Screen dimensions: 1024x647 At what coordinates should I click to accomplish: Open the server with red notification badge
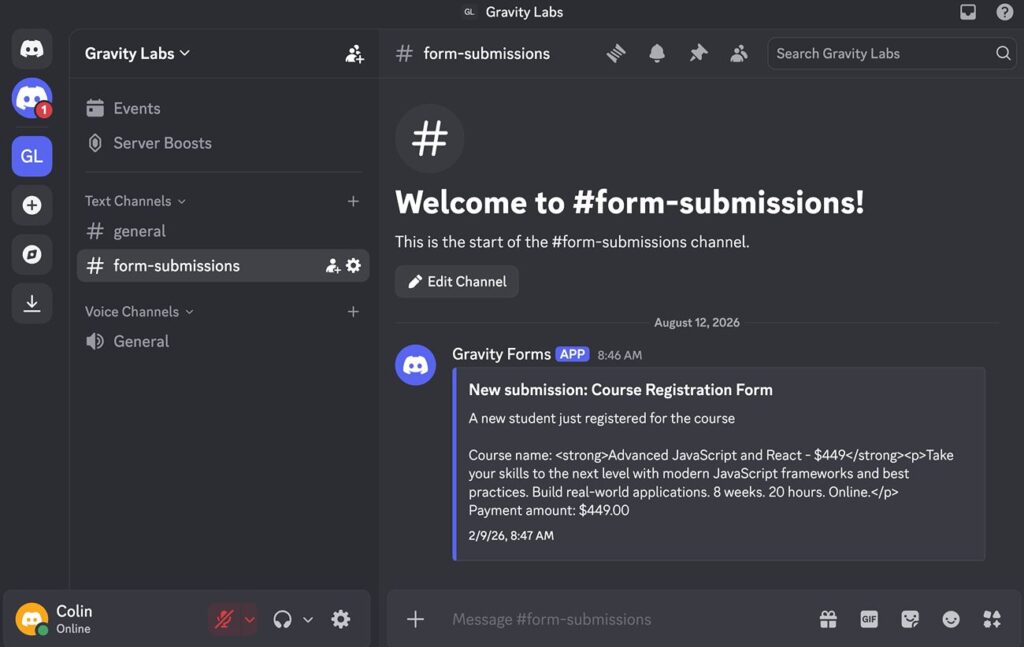coord(31,99)
